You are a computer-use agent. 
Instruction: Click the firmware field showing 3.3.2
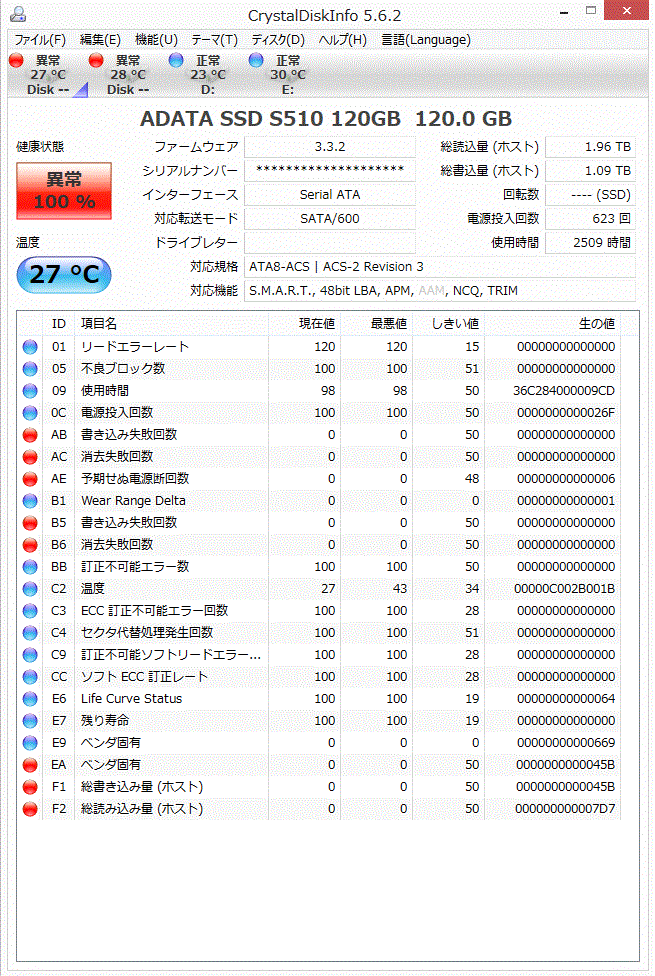(x=330, y=147)
